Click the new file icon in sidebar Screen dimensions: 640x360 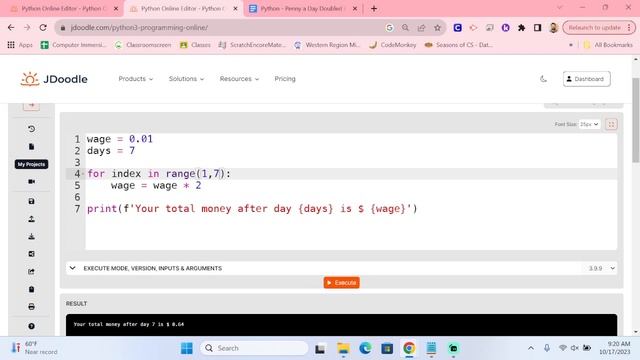(x=31, y=147)
